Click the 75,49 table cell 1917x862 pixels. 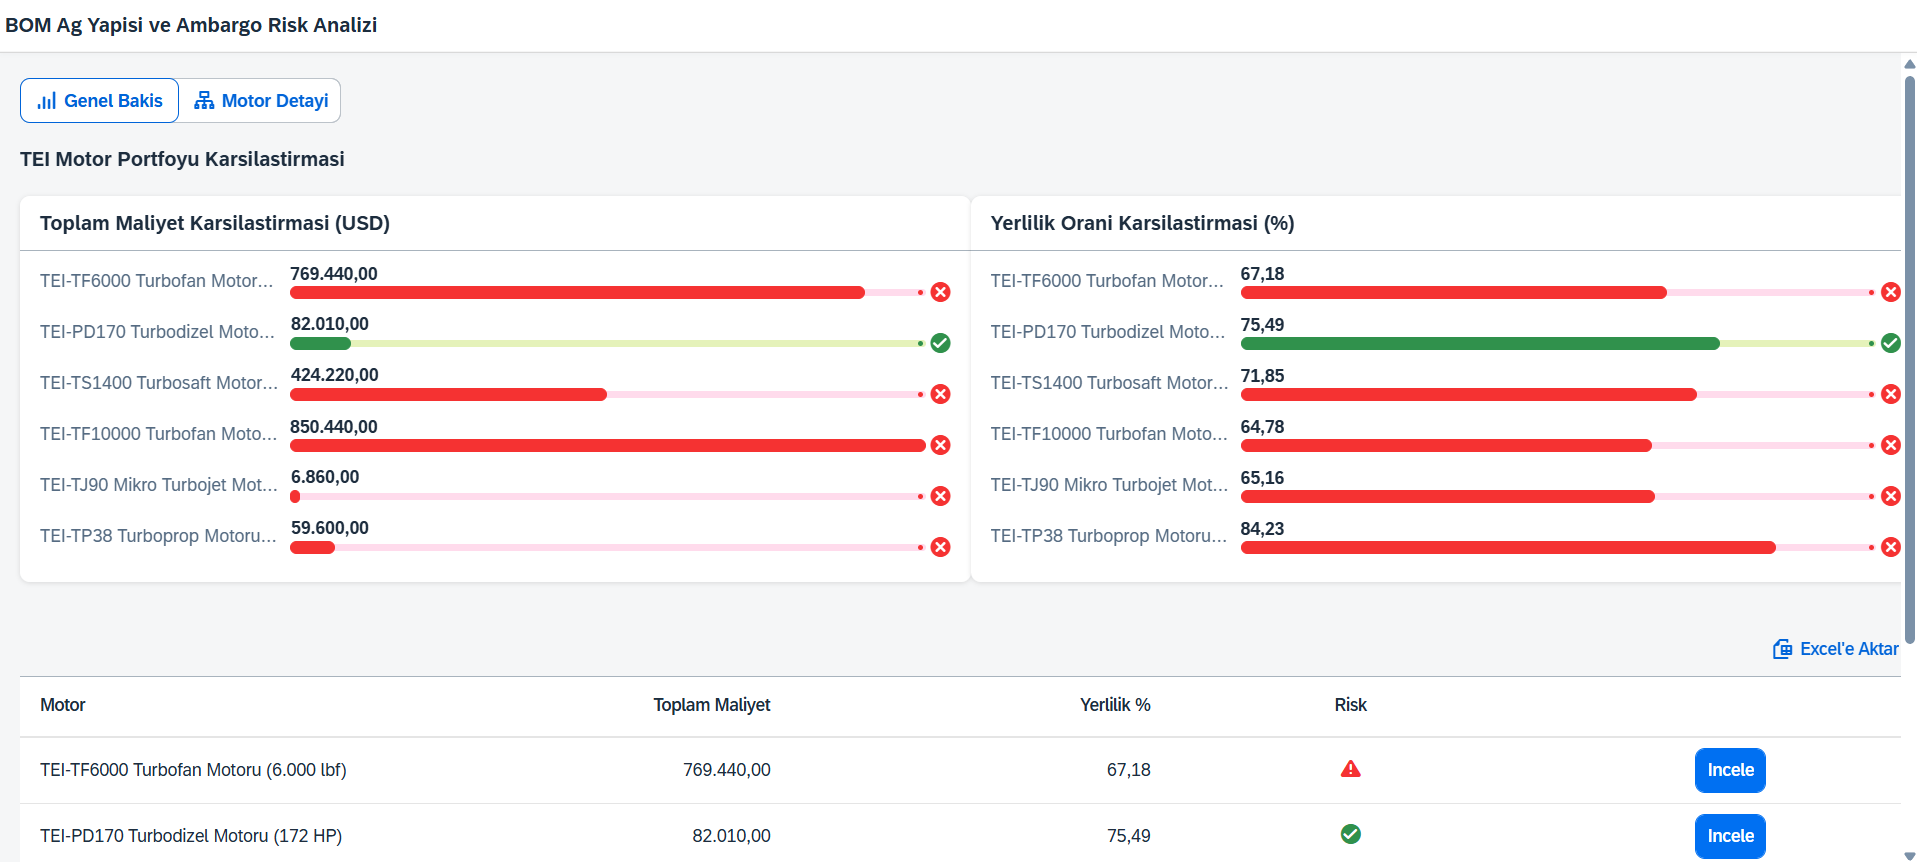coord(1129,836)
